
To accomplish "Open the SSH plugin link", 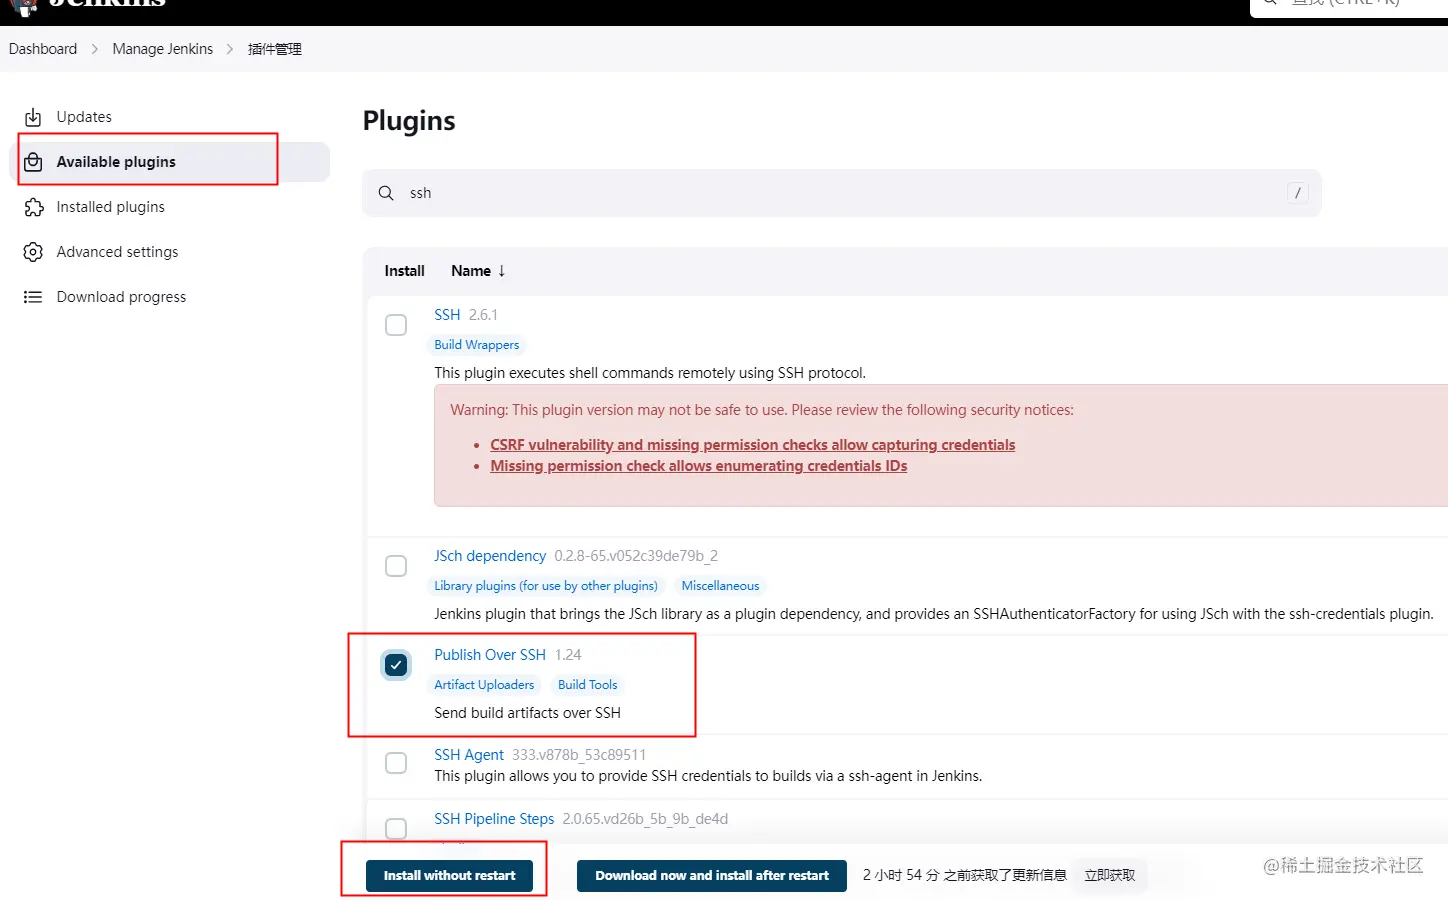I will pyautogui.click(x=447, y=315).
